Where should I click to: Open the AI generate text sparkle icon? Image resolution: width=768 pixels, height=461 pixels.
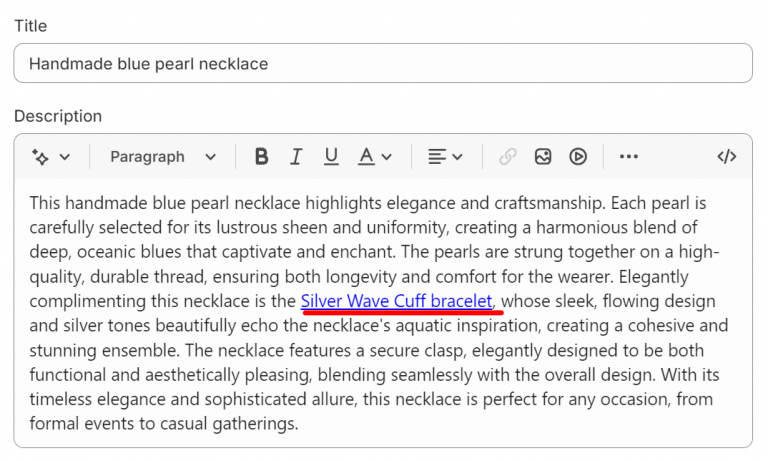[40, 157]
